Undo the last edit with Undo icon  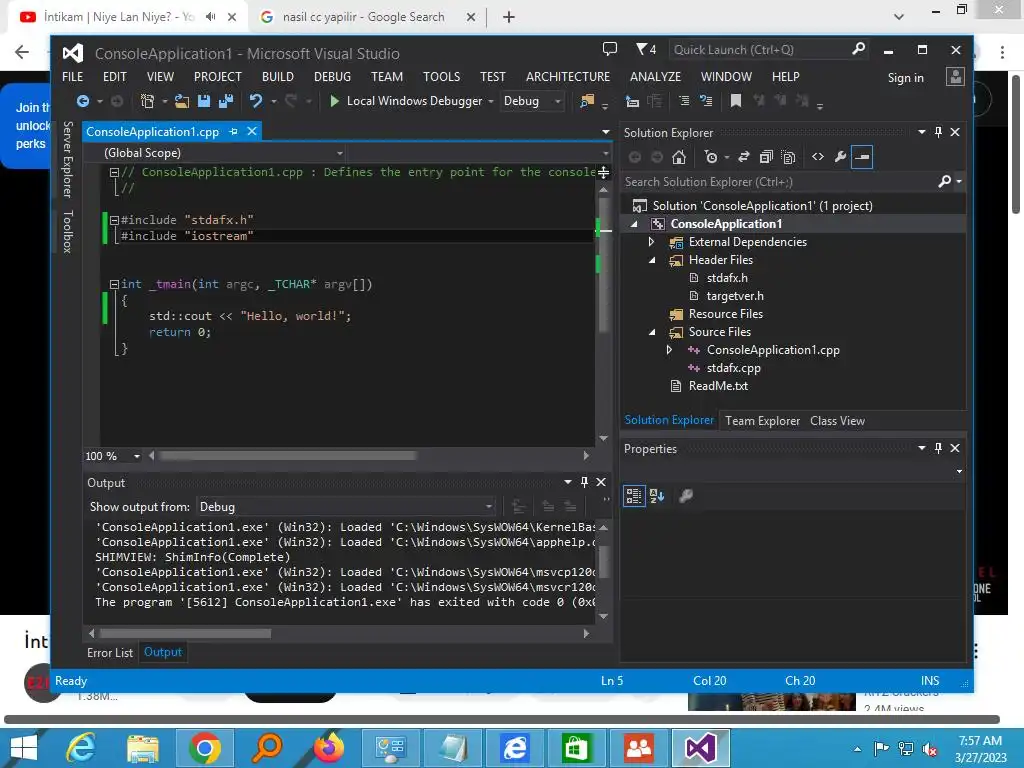(255, 101)
